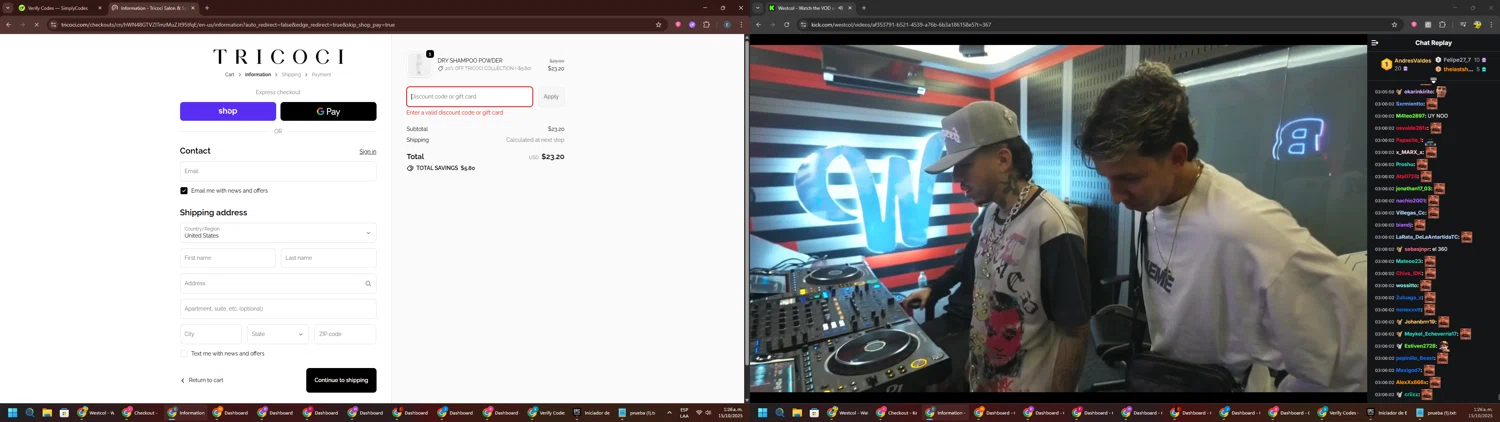Open Search from the left taskbar

[30, 412]
